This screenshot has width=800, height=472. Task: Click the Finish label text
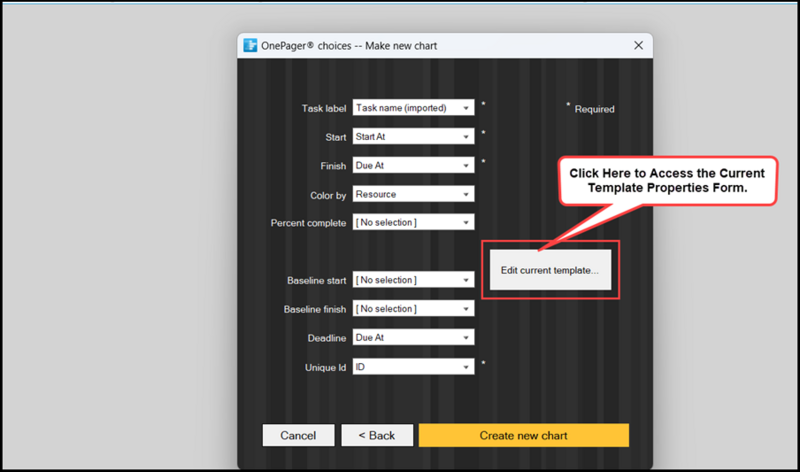click(333, 166)
